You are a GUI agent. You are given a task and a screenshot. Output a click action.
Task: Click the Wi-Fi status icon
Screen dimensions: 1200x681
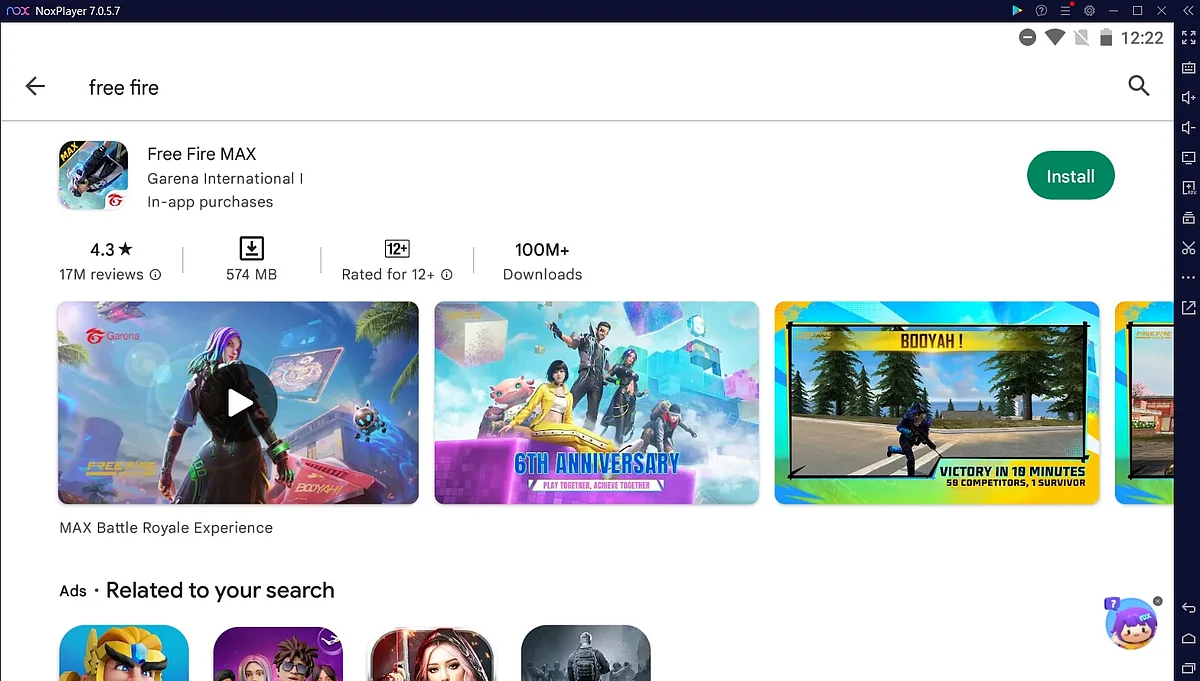[1054, 38]
